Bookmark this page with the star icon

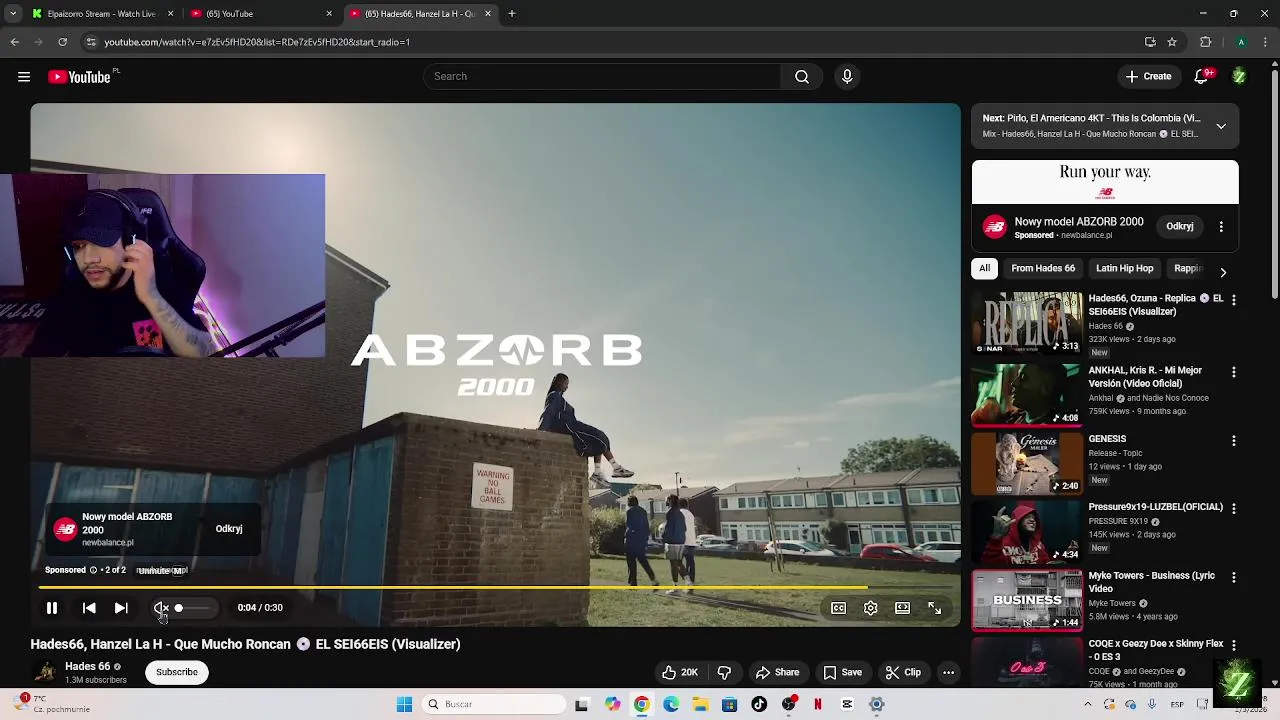[x=1172, y=42]
